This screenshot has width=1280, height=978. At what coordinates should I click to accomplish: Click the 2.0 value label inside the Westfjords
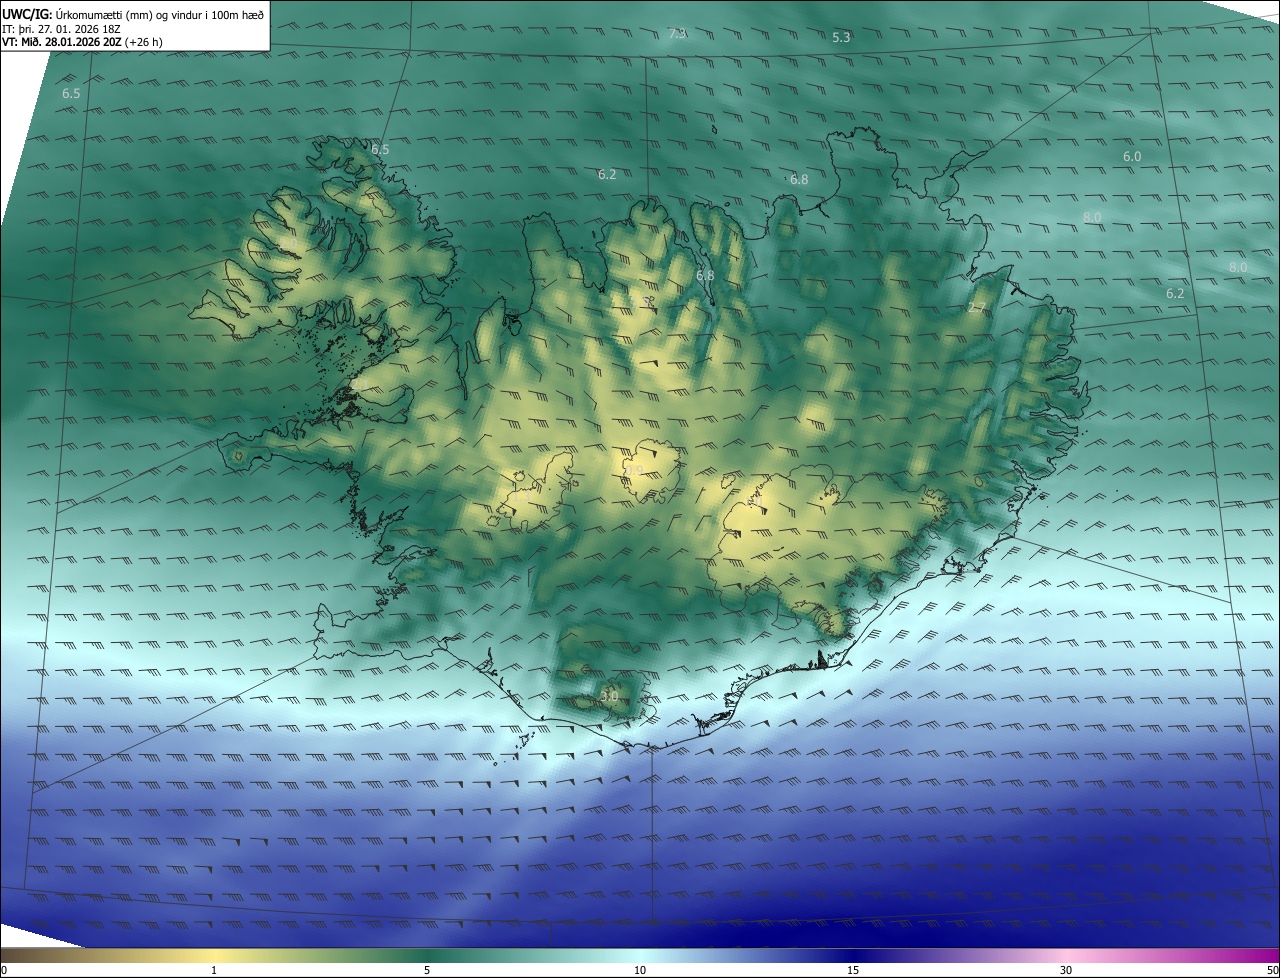tap(291, 243)
